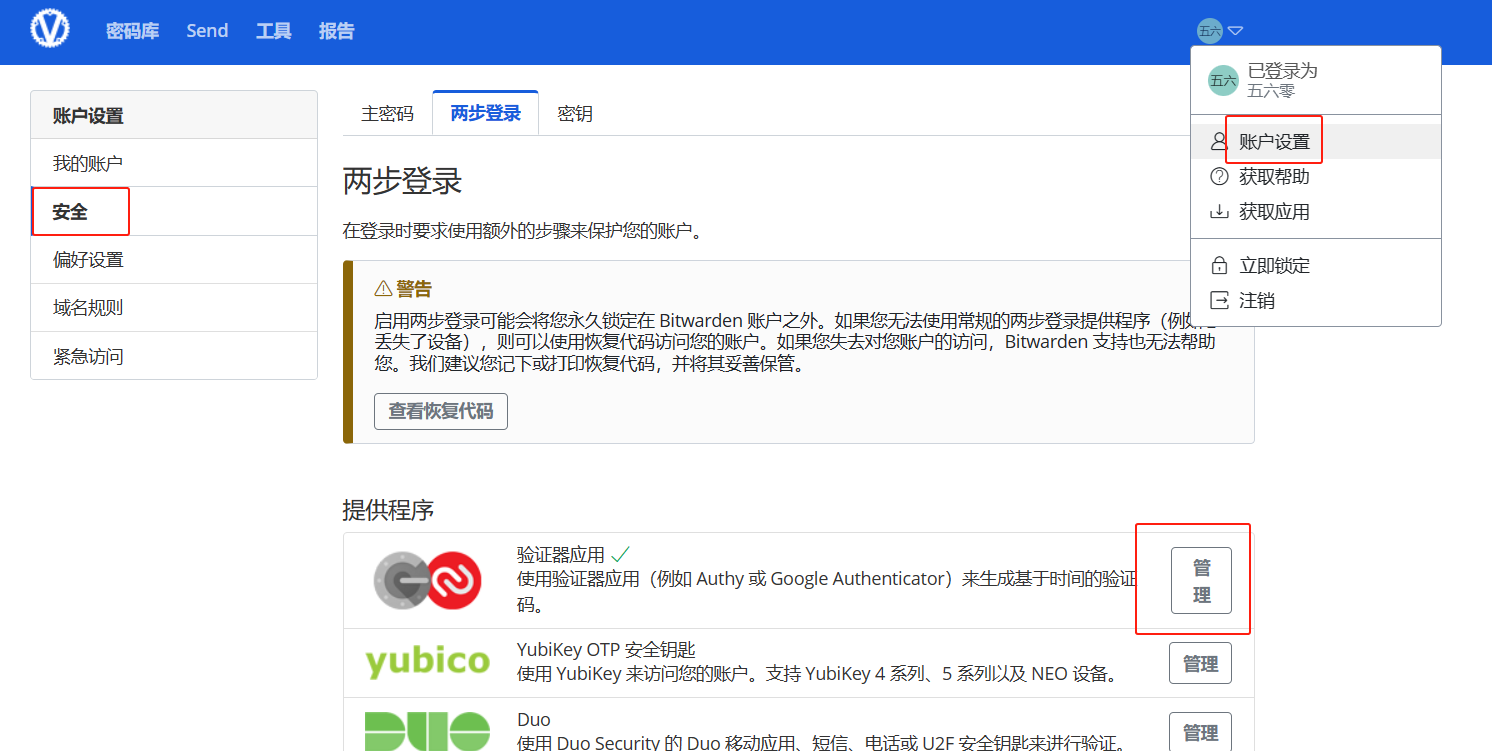
Task: Expand the account dropdown arrow
Action: pos(1235,31)
